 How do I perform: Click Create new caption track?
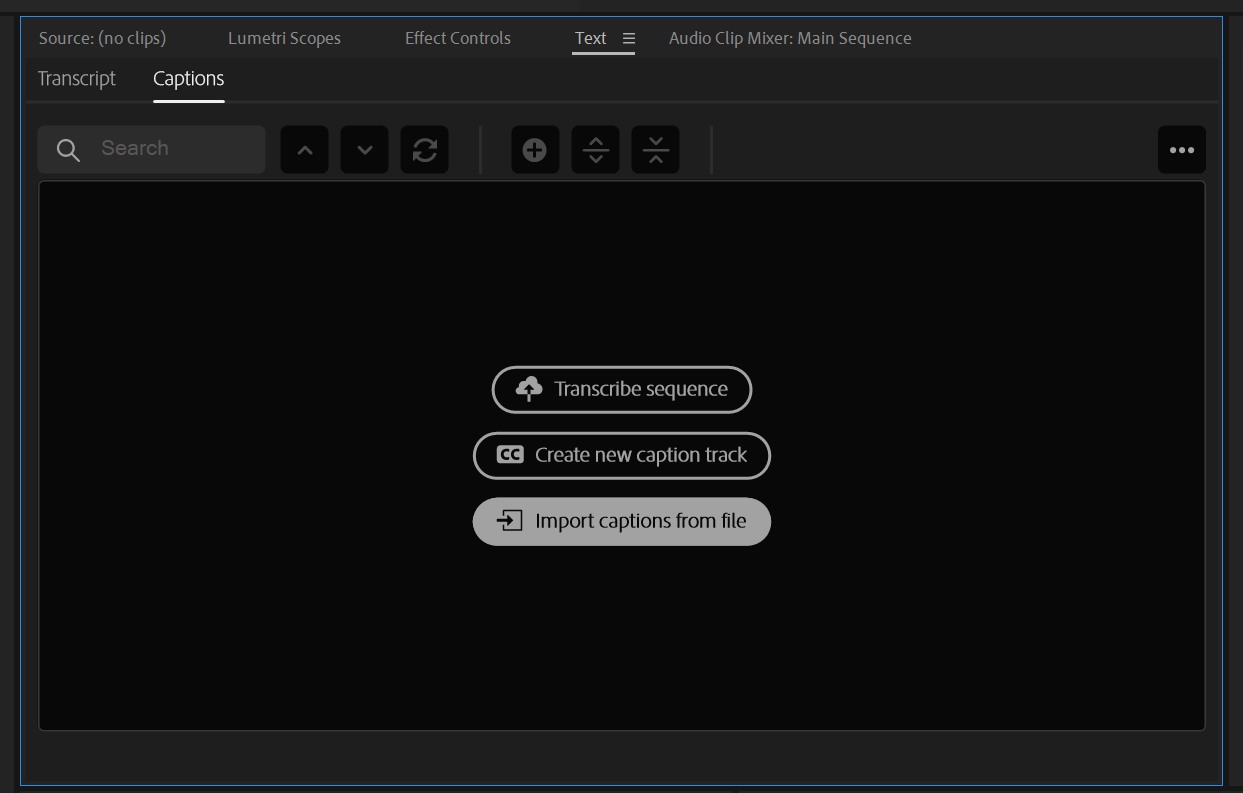coord(621,455)
